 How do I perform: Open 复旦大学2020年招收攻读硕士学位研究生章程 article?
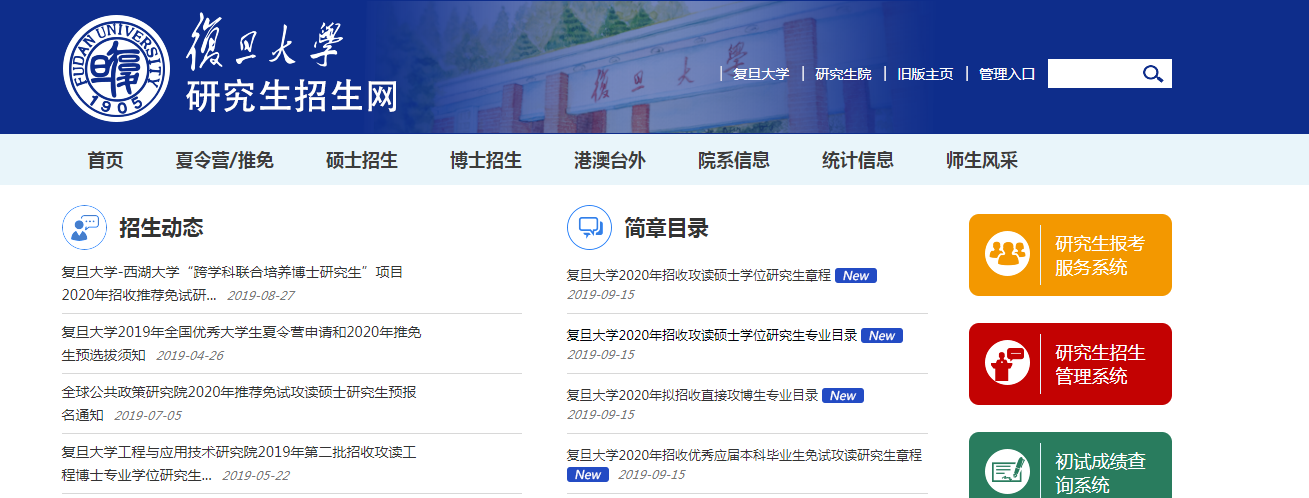pyautogui.click(x=698, y=275)
